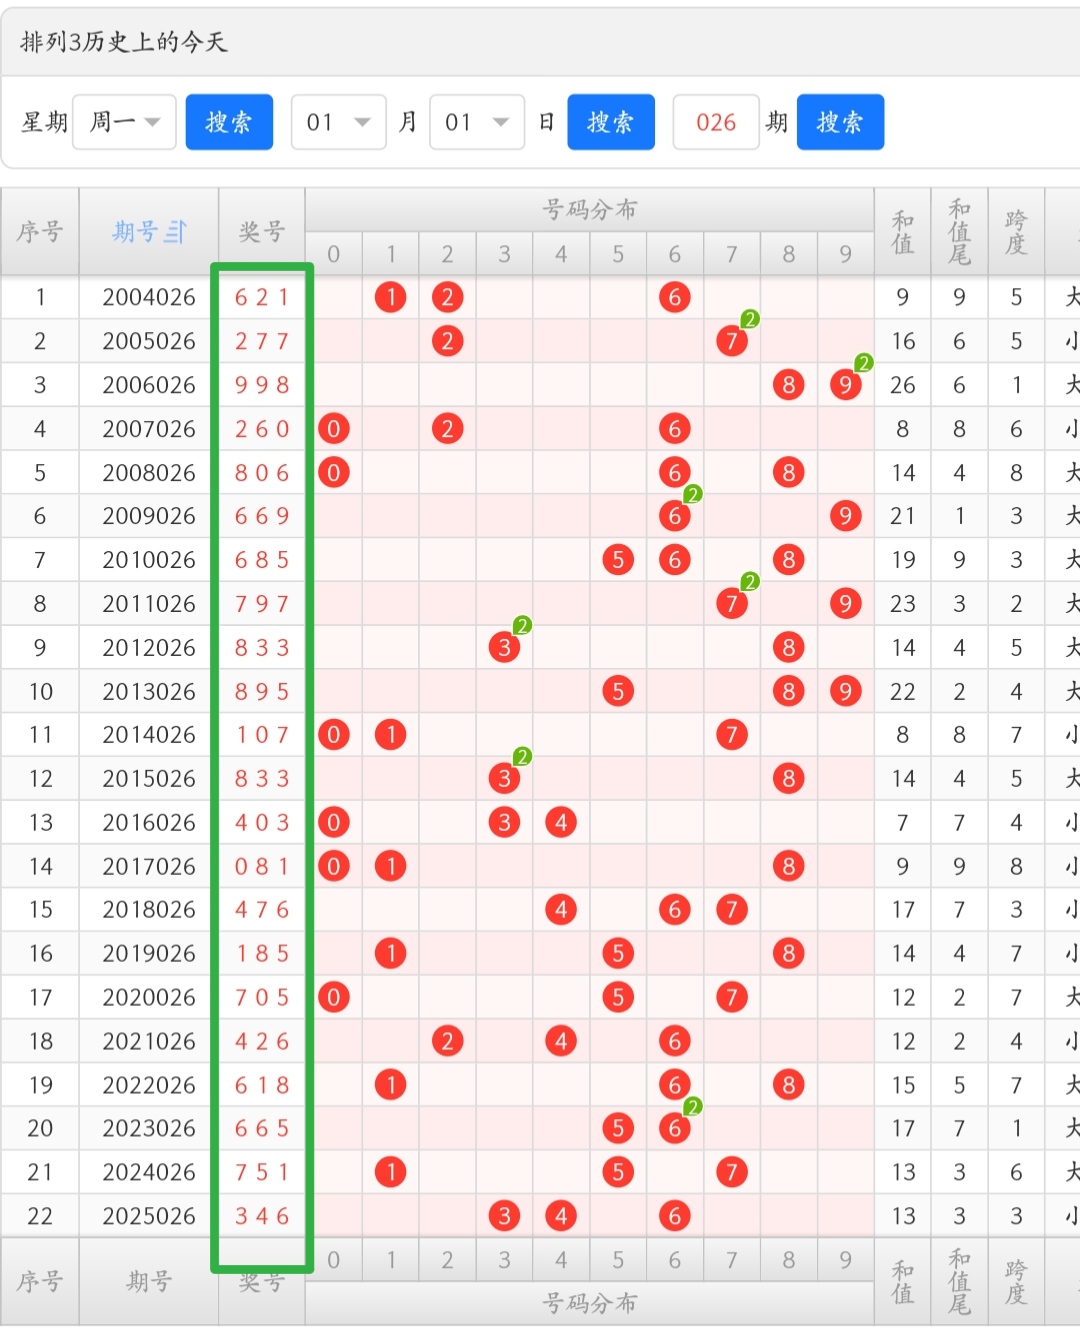
Task: Click red ball 0 in row 2020026
Action: pyautogui.click(x=334, y=997)
